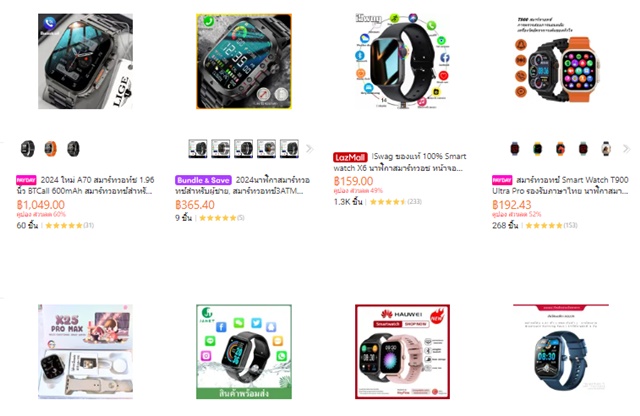Click the Payday badge on A70 listing
Screen dimensions: 640x416
[x=26, y=180]
